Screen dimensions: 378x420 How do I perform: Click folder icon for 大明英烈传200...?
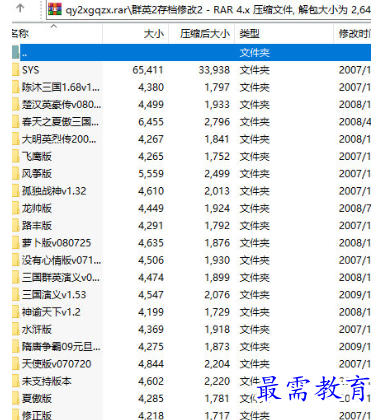[16, 139]
